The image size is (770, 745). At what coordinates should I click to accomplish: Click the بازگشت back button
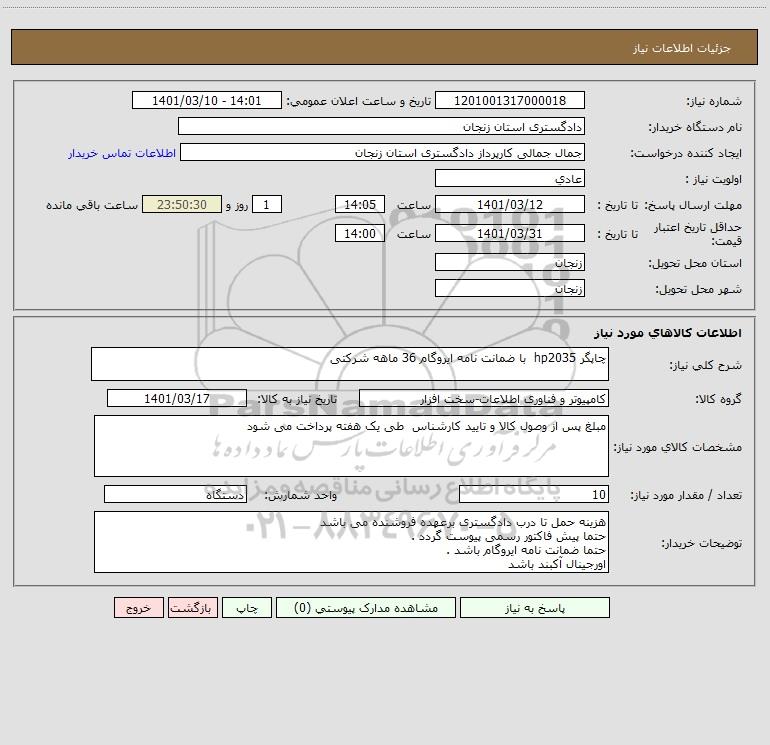click(x=192, y=607)
